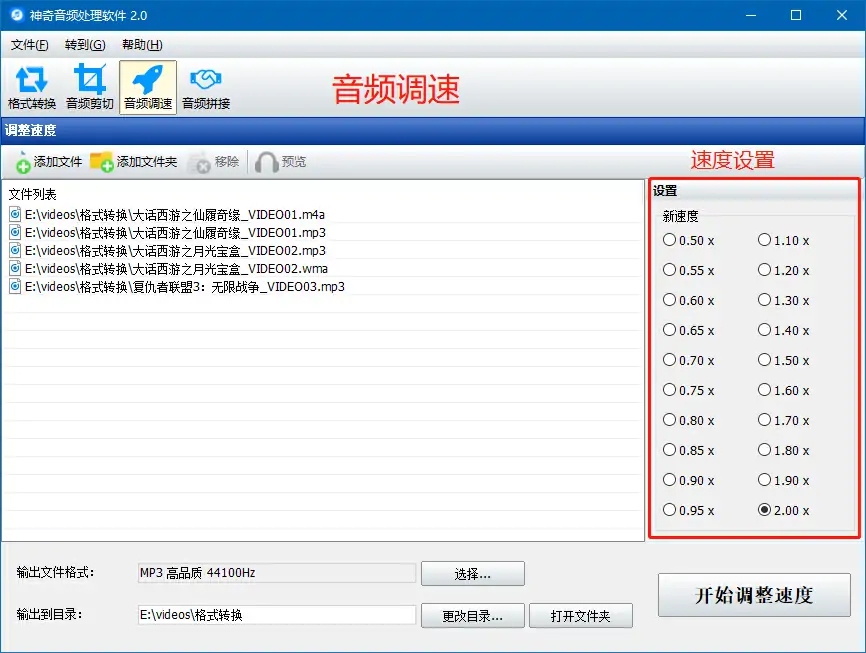Select the 音频剪切 audio cut tool
This screenshot has height=653, width=866.
tap(90, 87)
